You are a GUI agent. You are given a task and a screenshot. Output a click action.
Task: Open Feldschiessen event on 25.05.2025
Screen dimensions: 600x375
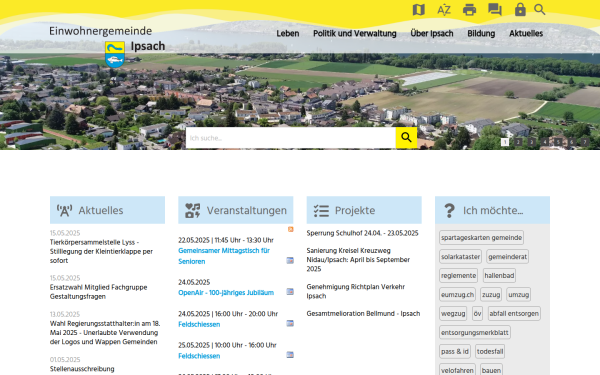coord(199,356)
